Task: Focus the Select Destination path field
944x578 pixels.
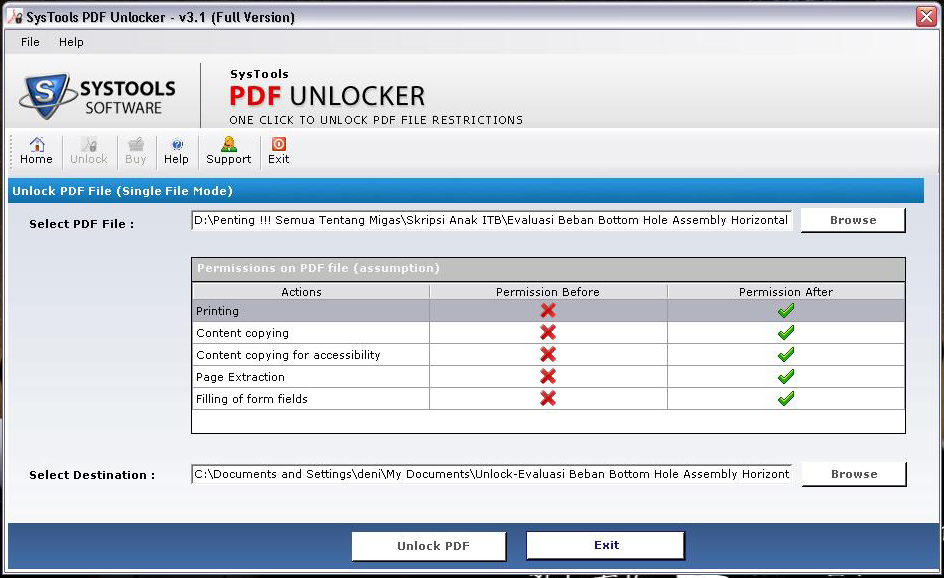Action: (x=491, y=474)
